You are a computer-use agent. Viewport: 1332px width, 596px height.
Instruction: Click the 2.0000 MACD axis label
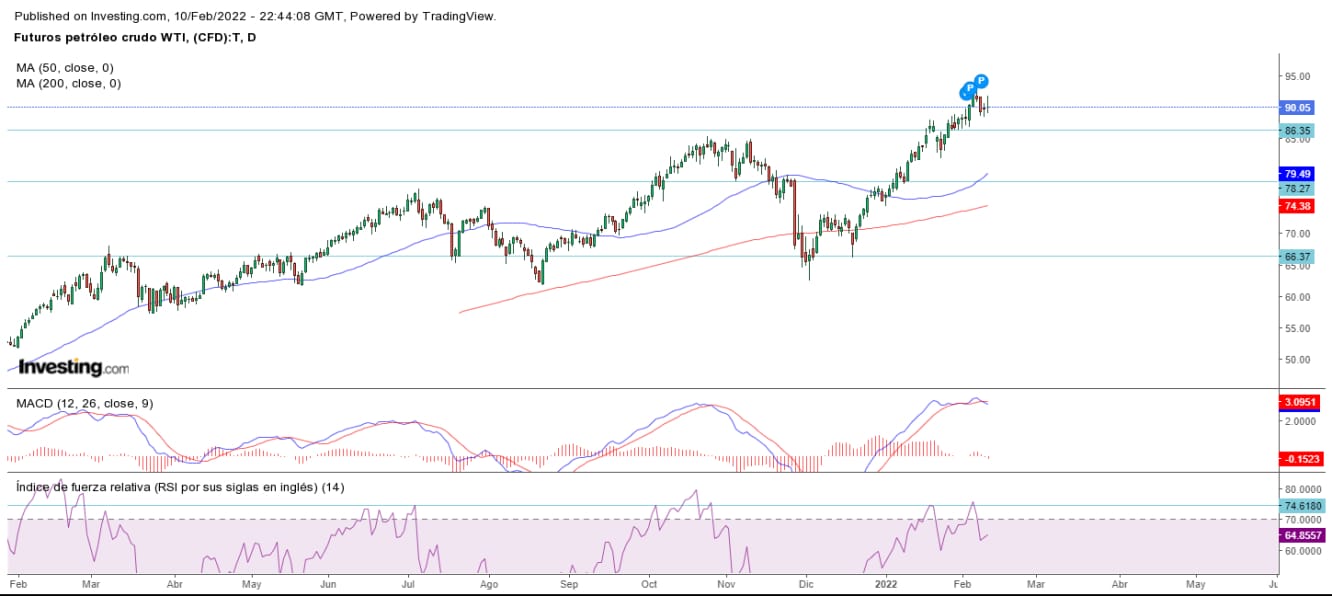(1301, 421)
